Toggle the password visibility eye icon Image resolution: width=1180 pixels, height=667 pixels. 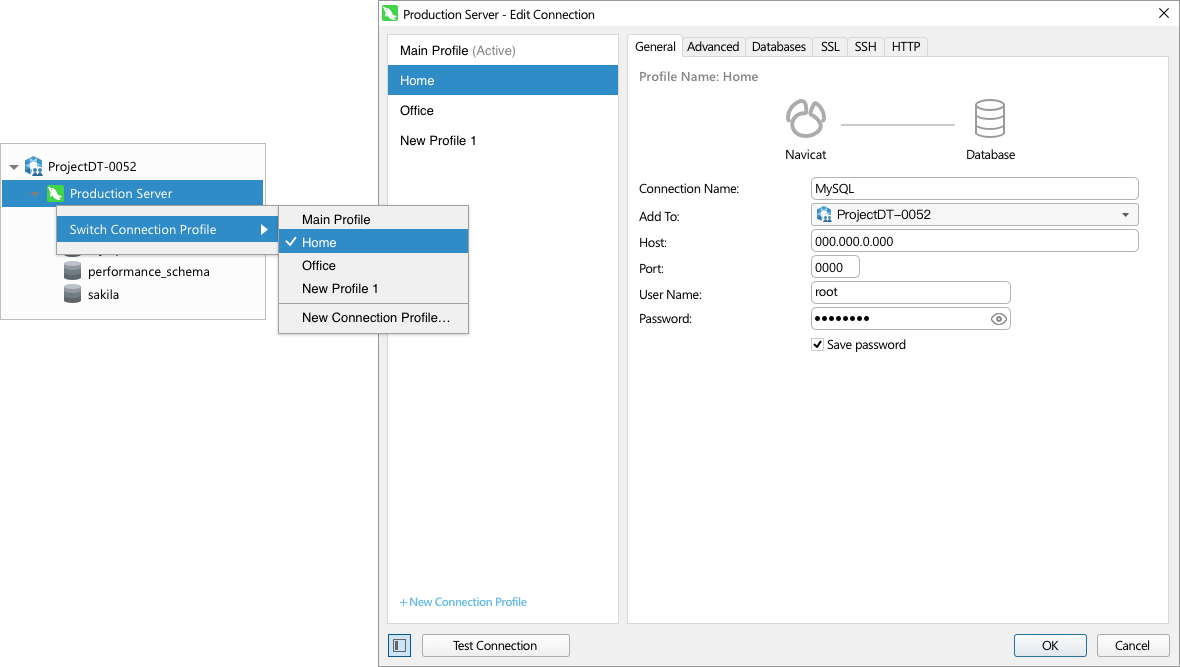pyautogui.click(x=998, y=319)
